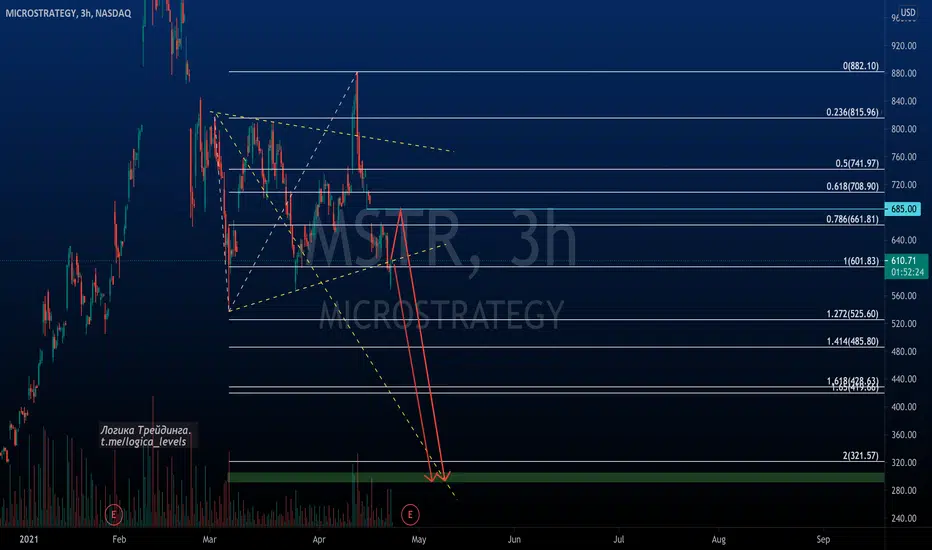
Task: Click the 2(321.57) Fibonacci label
Action: pyautogui.click(x=861, y=455)
